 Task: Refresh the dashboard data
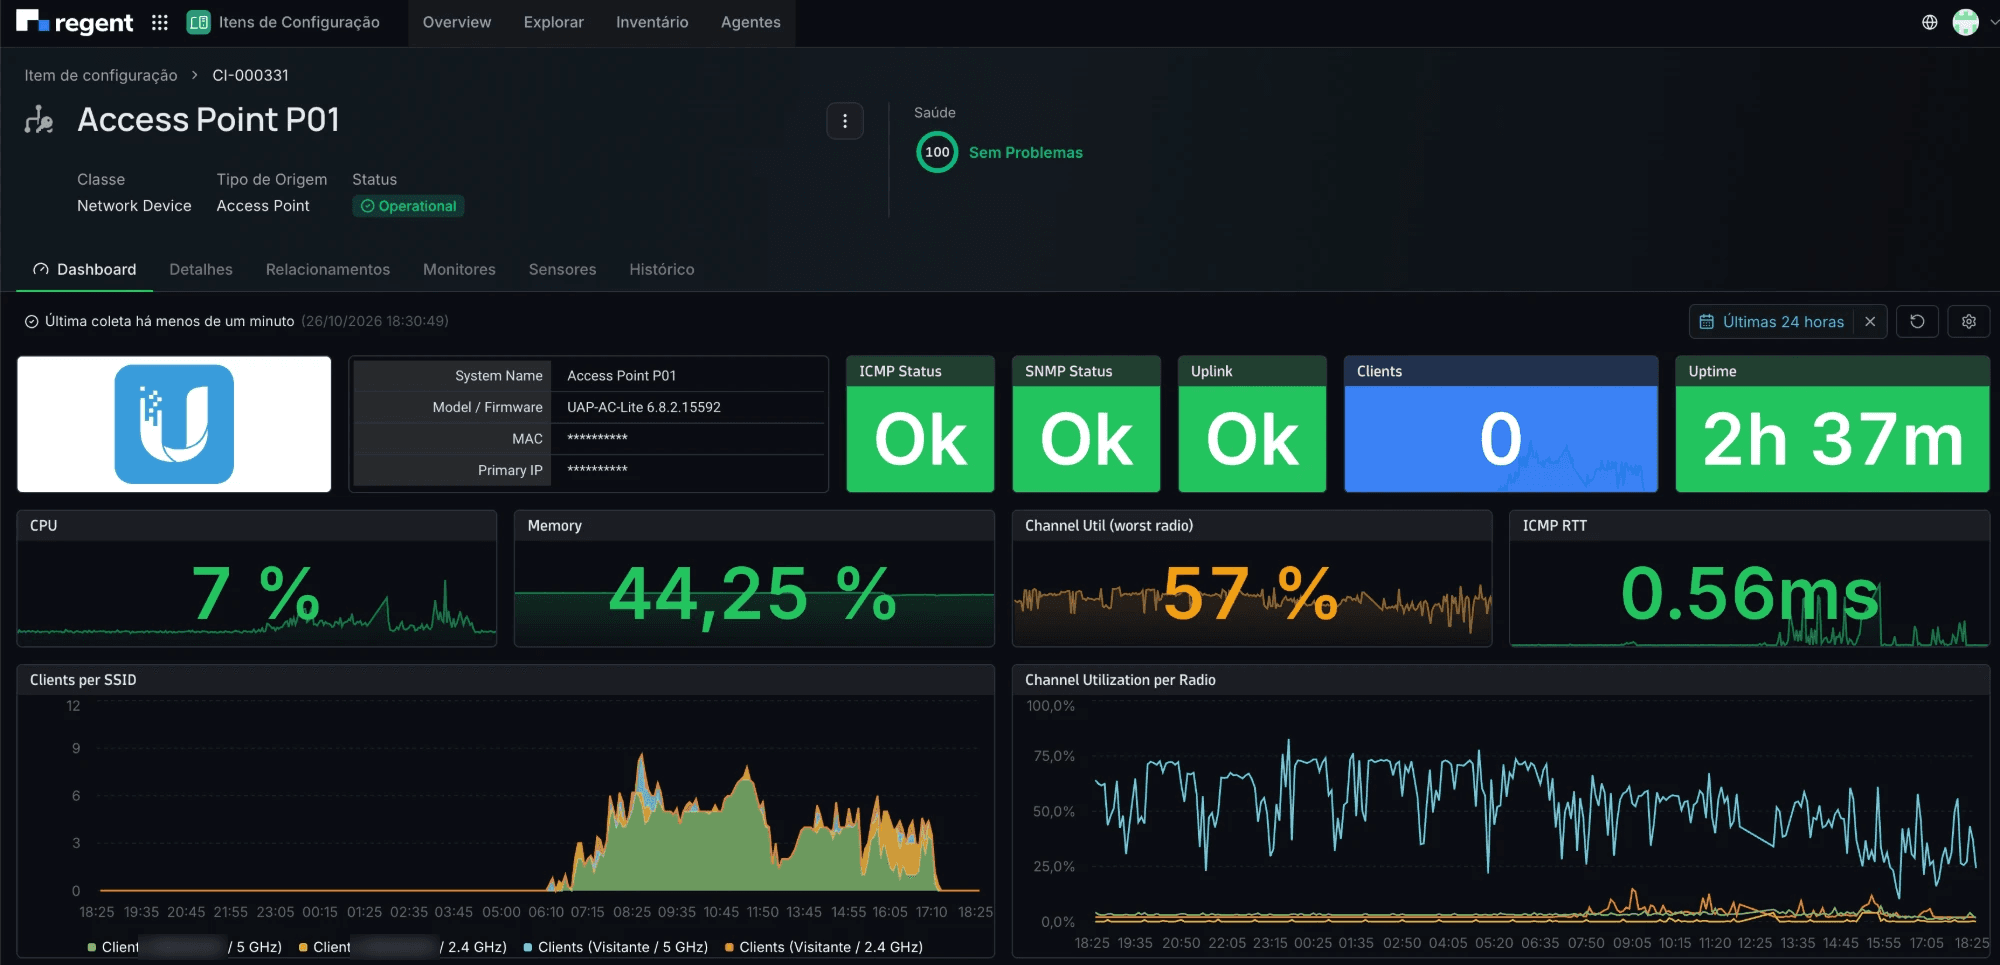pos(1917,322)
